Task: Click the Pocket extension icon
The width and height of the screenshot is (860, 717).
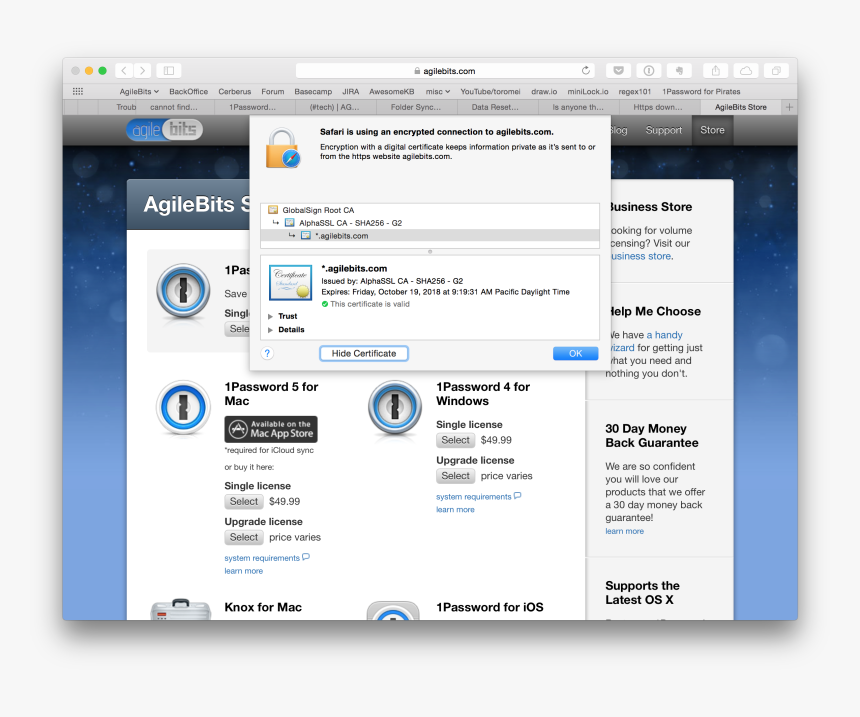Action: pyautogui.click(x=619, y=71)
